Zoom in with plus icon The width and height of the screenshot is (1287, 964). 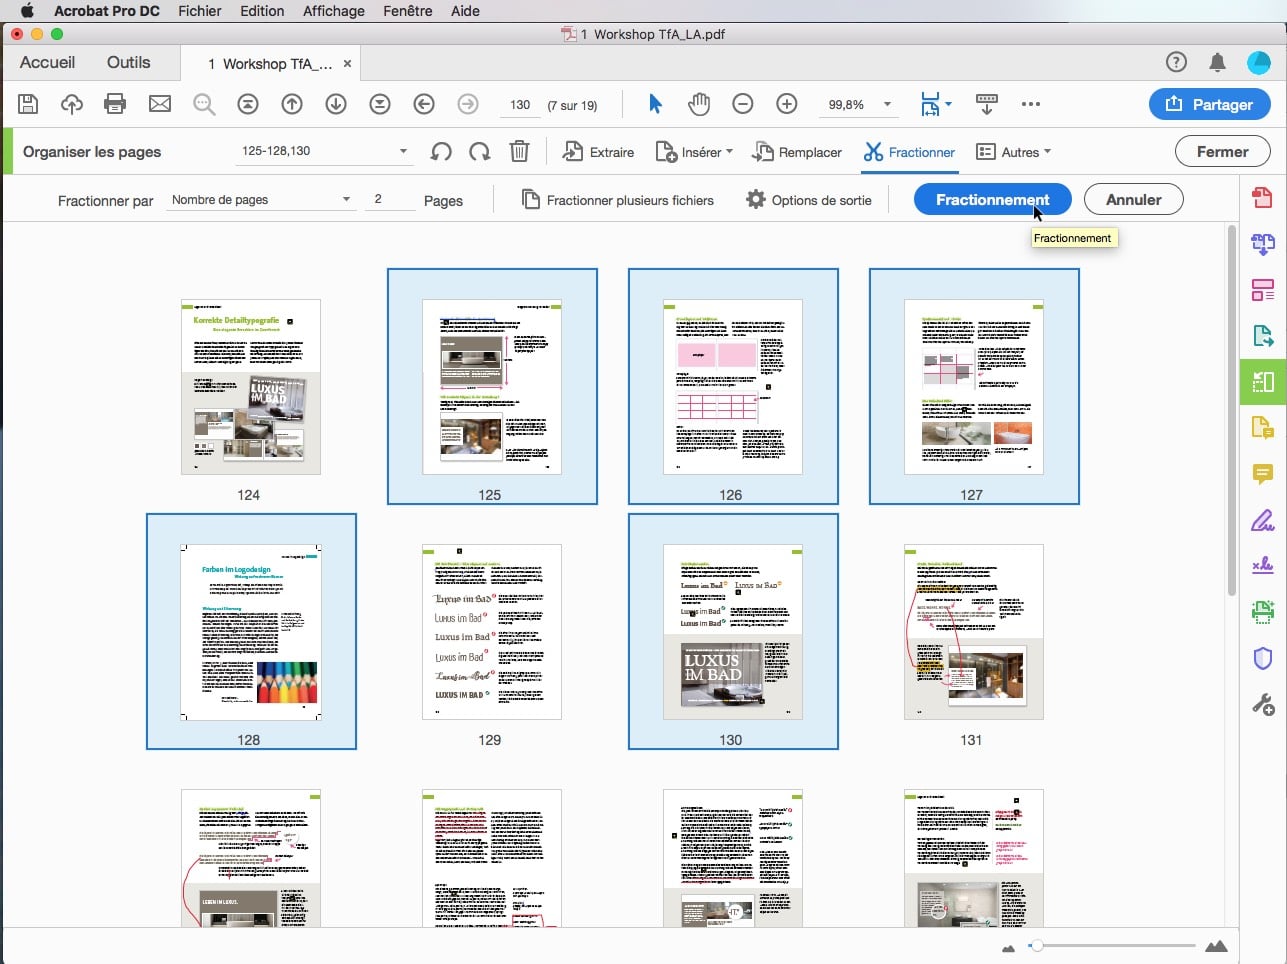pyautogui.click(x=787, y=104)
